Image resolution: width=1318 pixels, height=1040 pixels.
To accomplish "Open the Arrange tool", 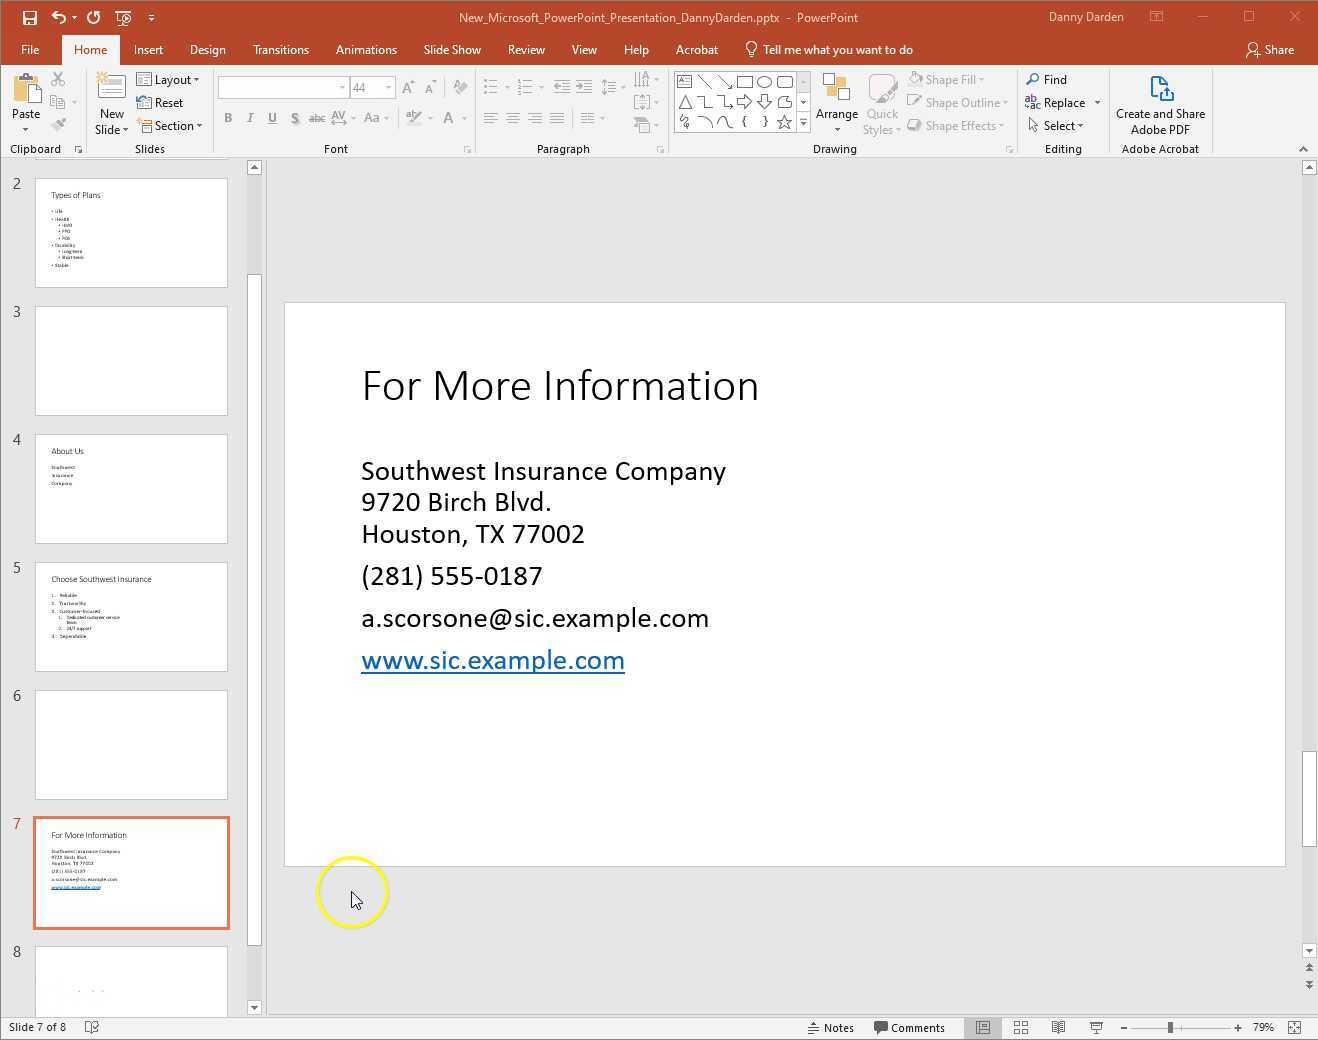I will (x=837, y=103).
